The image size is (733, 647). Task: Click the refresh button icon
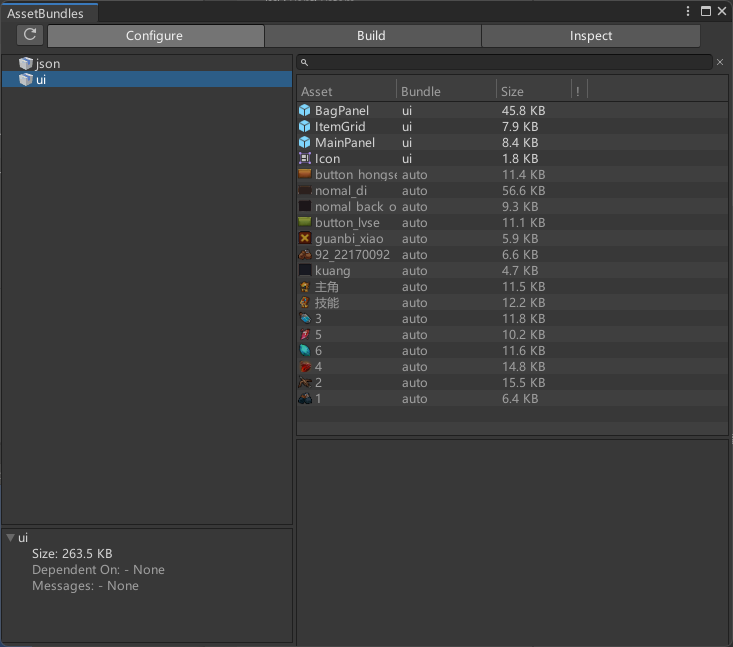click(30, 35)
